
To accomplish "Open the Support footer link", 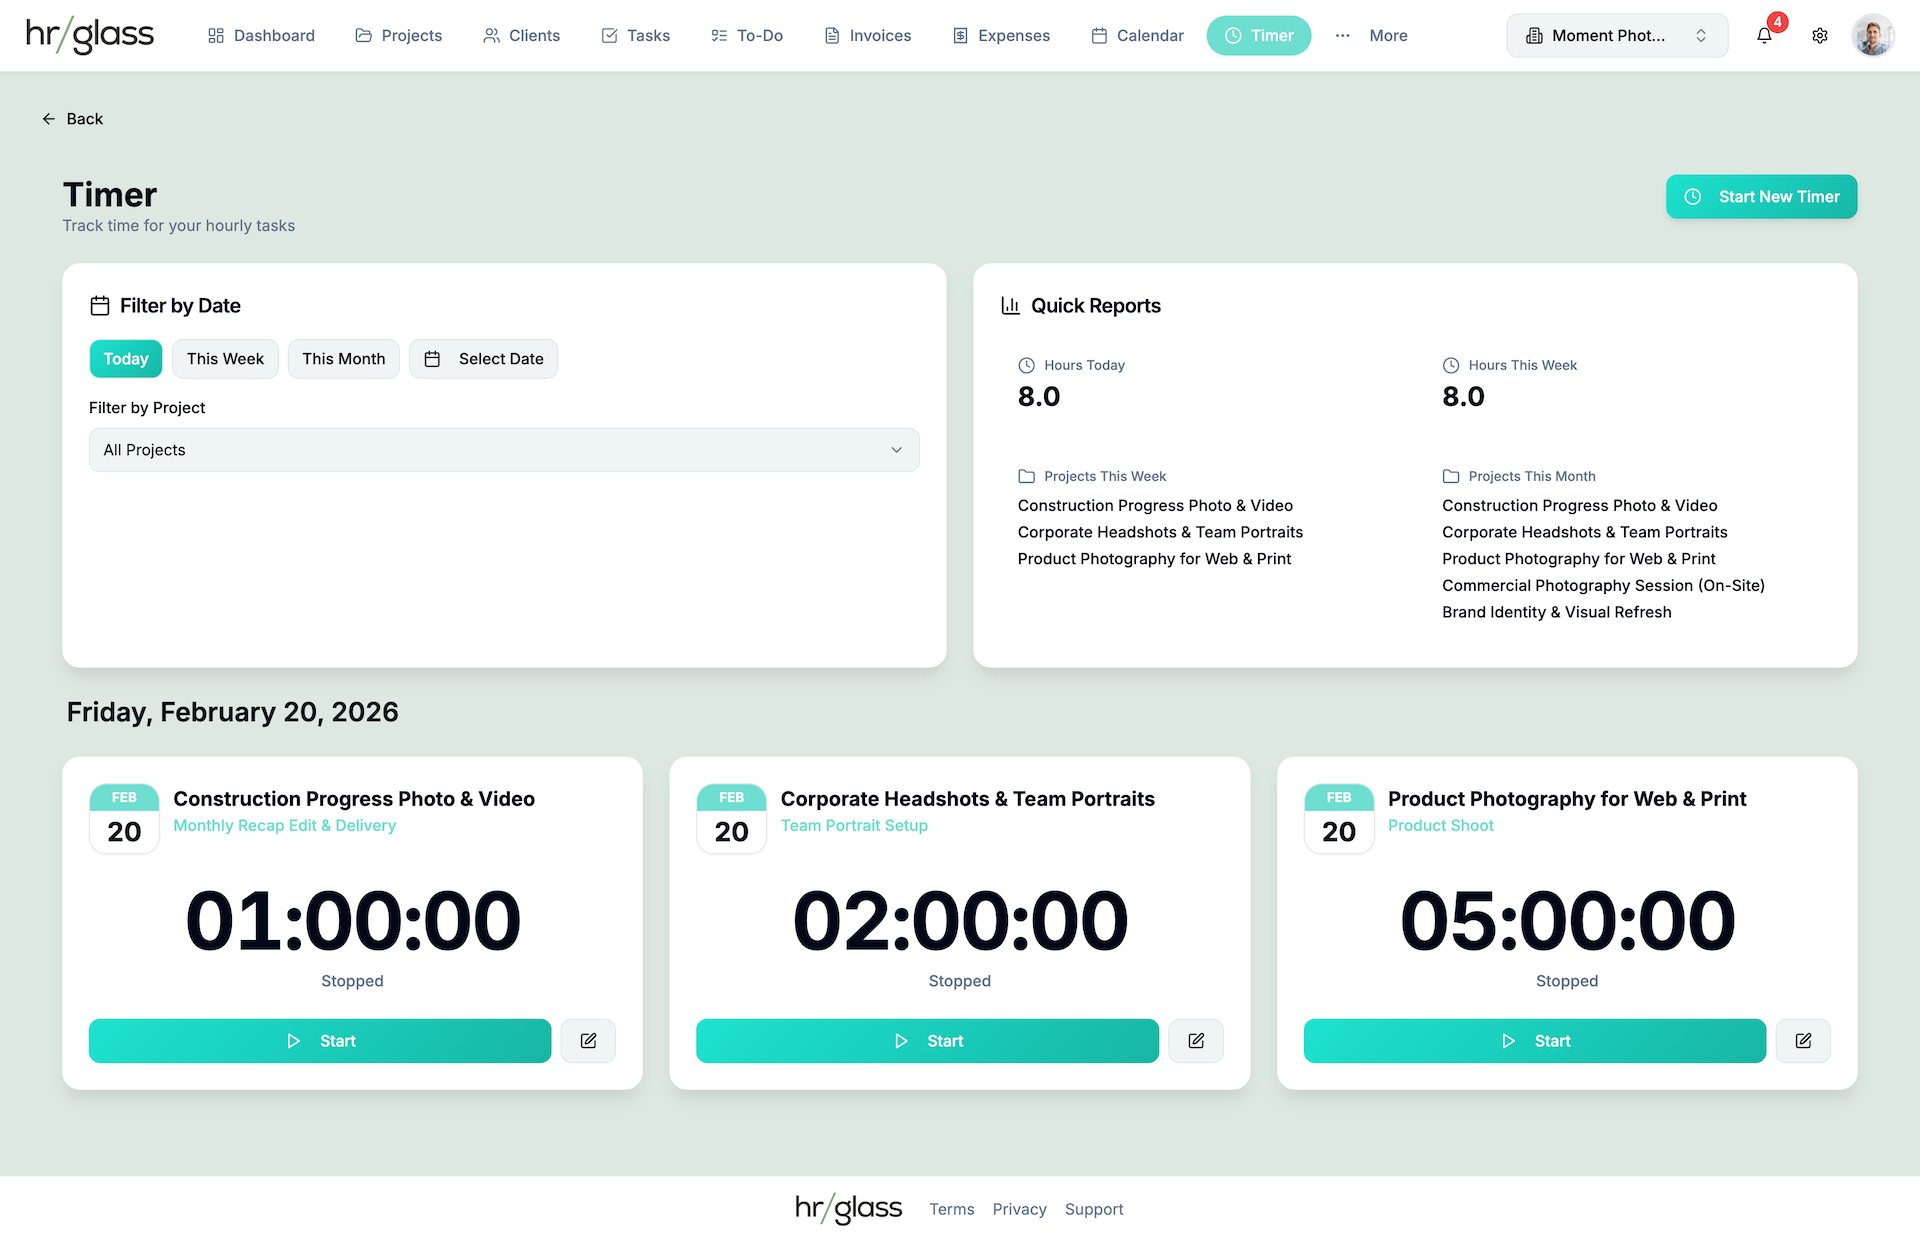I will click(1094, 1209).
